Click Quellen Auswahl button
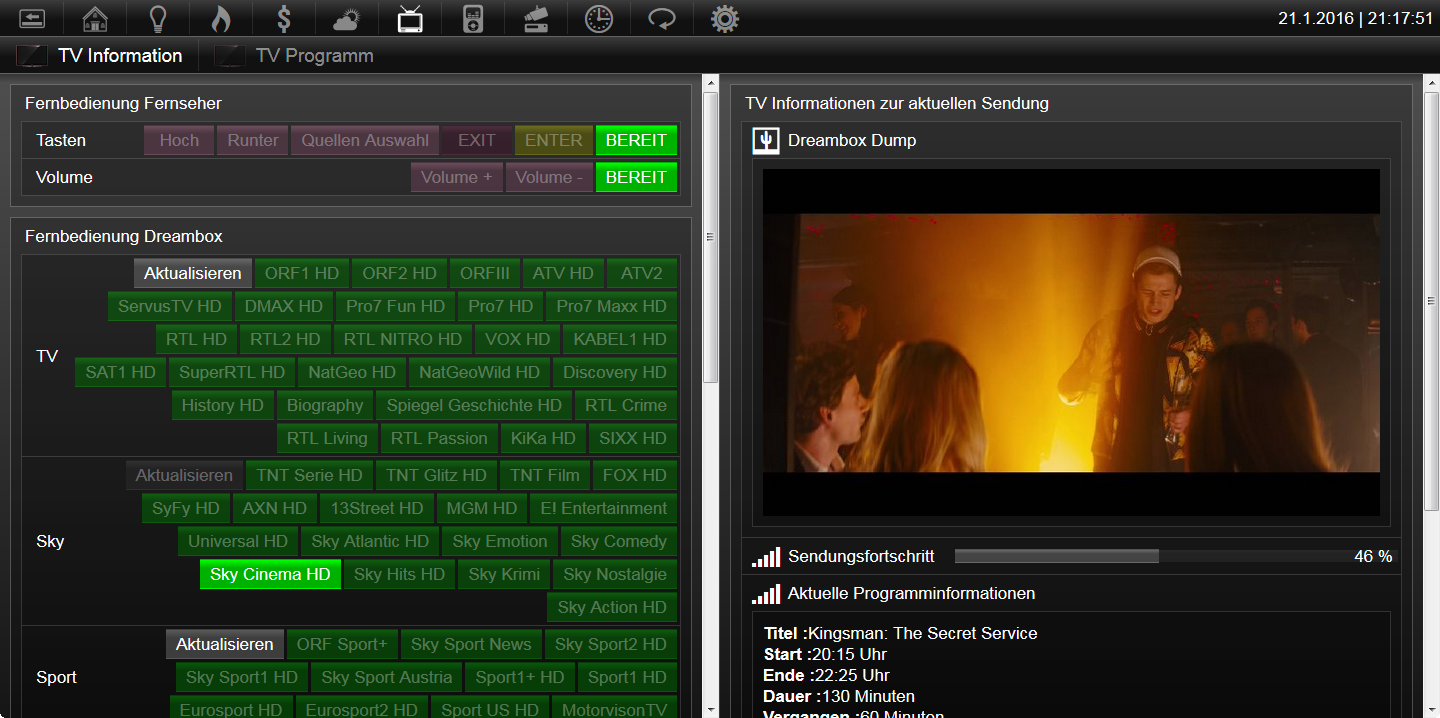Image resolution: width=1440 pixels, height=718 pixels. click(365, 141)
